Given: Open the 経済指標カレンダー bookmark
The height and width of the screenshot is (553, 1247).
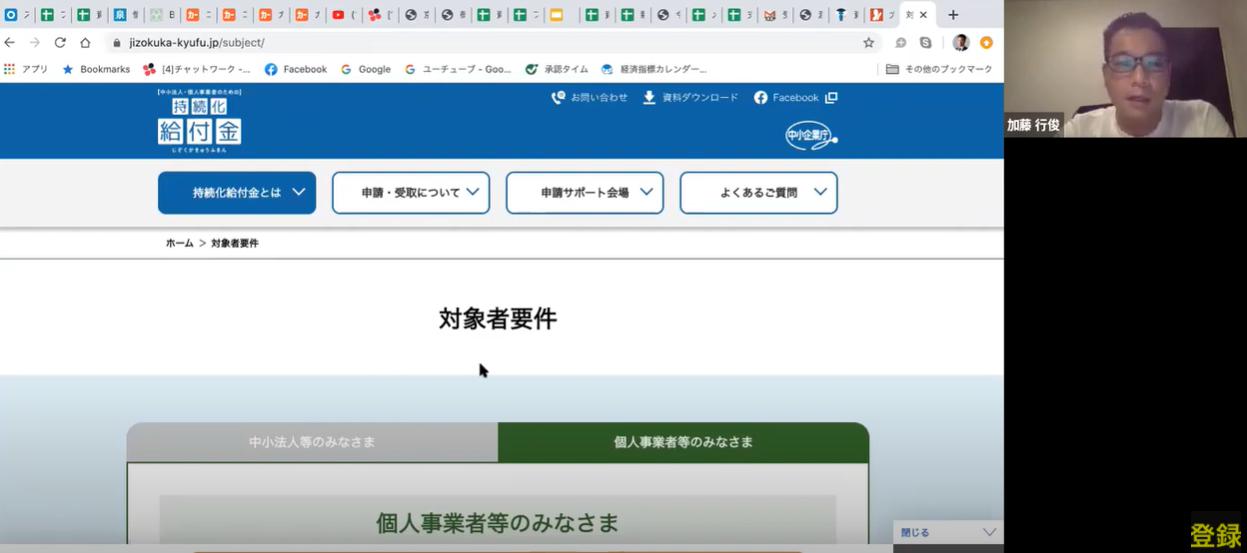Looking at the screenshot, I should [654, 69].
